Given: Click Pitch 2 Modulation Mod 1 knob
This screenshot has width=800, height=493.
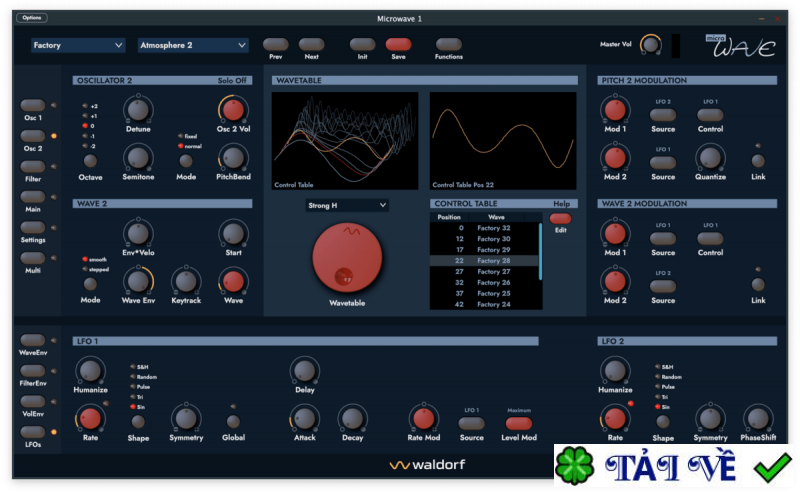Looking at the screenshot, I should click(615, 110).
